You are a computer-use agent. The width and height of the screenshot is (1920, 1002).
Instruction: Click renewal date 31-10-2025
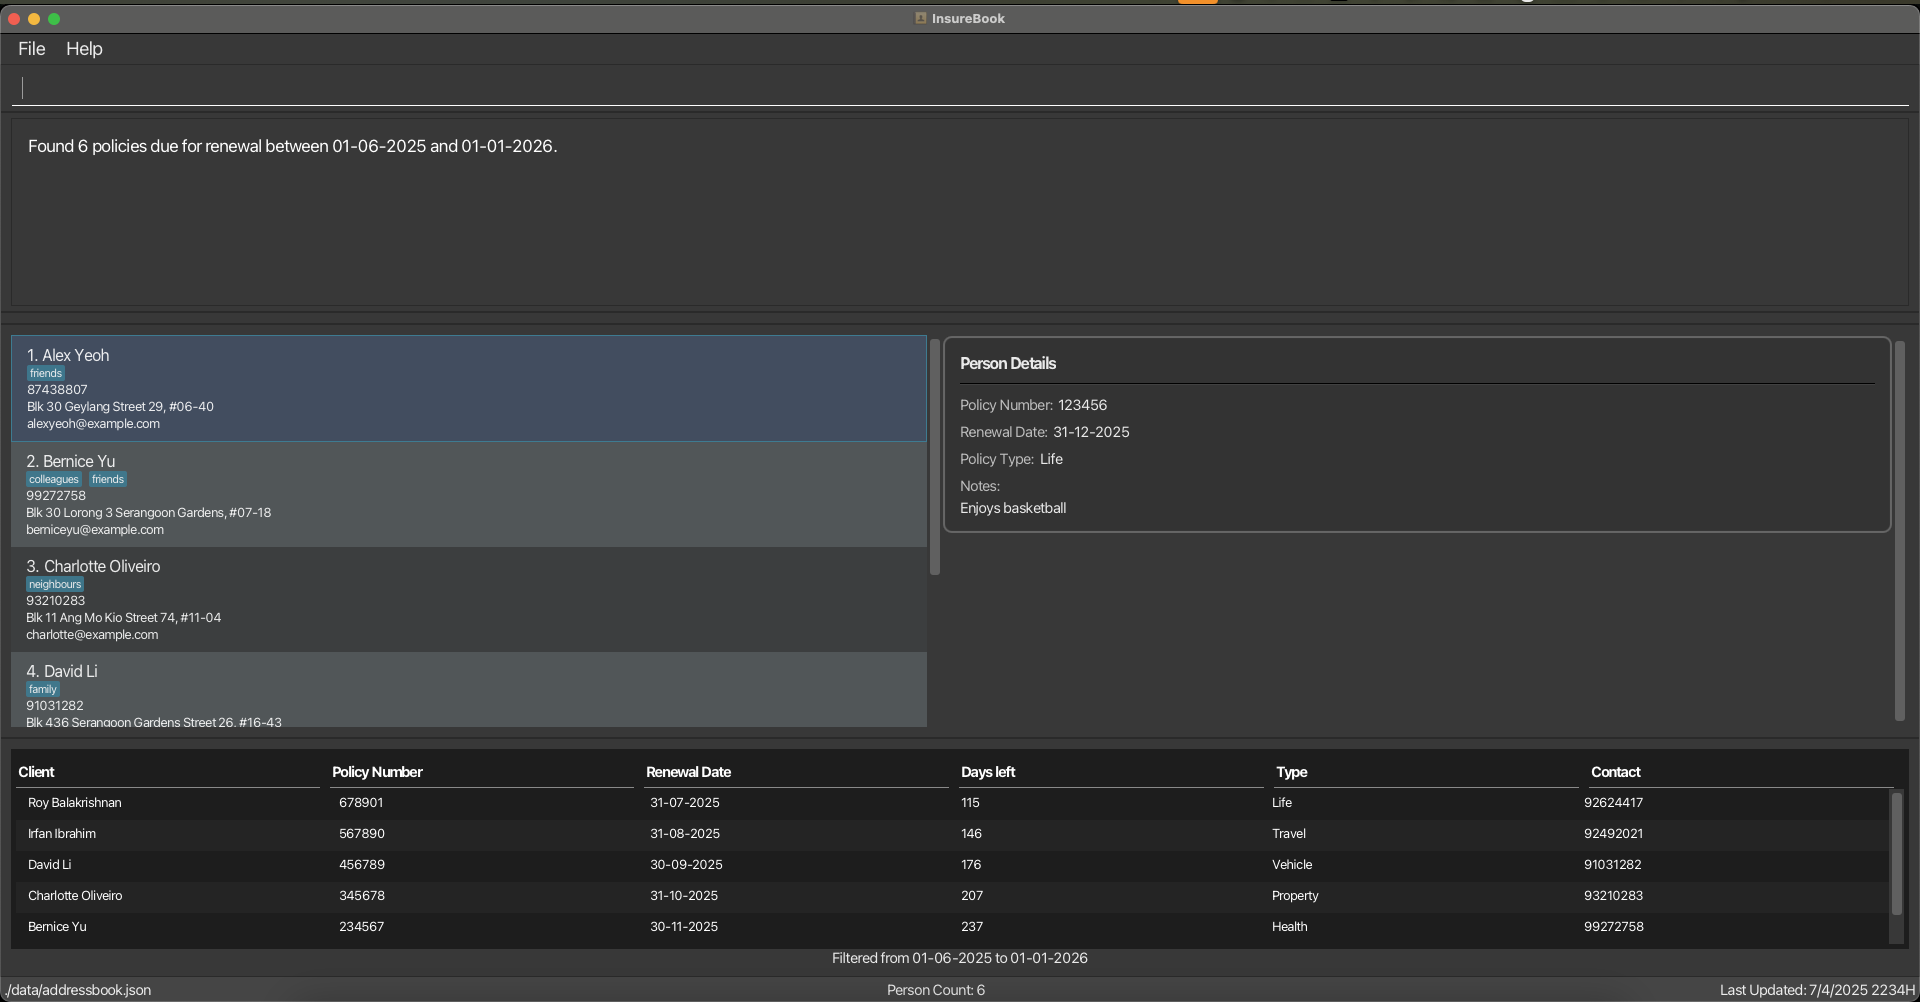tap(684, 896)
